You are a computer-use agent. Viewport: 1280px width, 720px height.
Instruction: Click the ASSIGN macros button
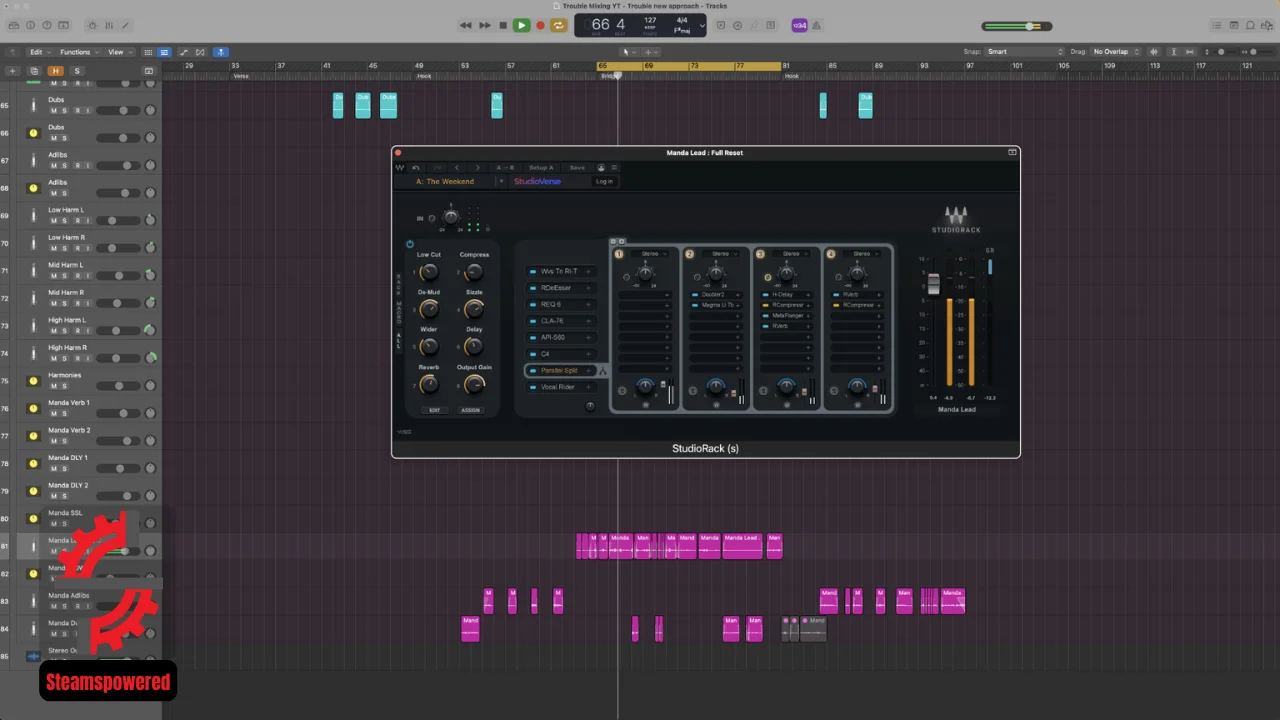coord(470,410)
